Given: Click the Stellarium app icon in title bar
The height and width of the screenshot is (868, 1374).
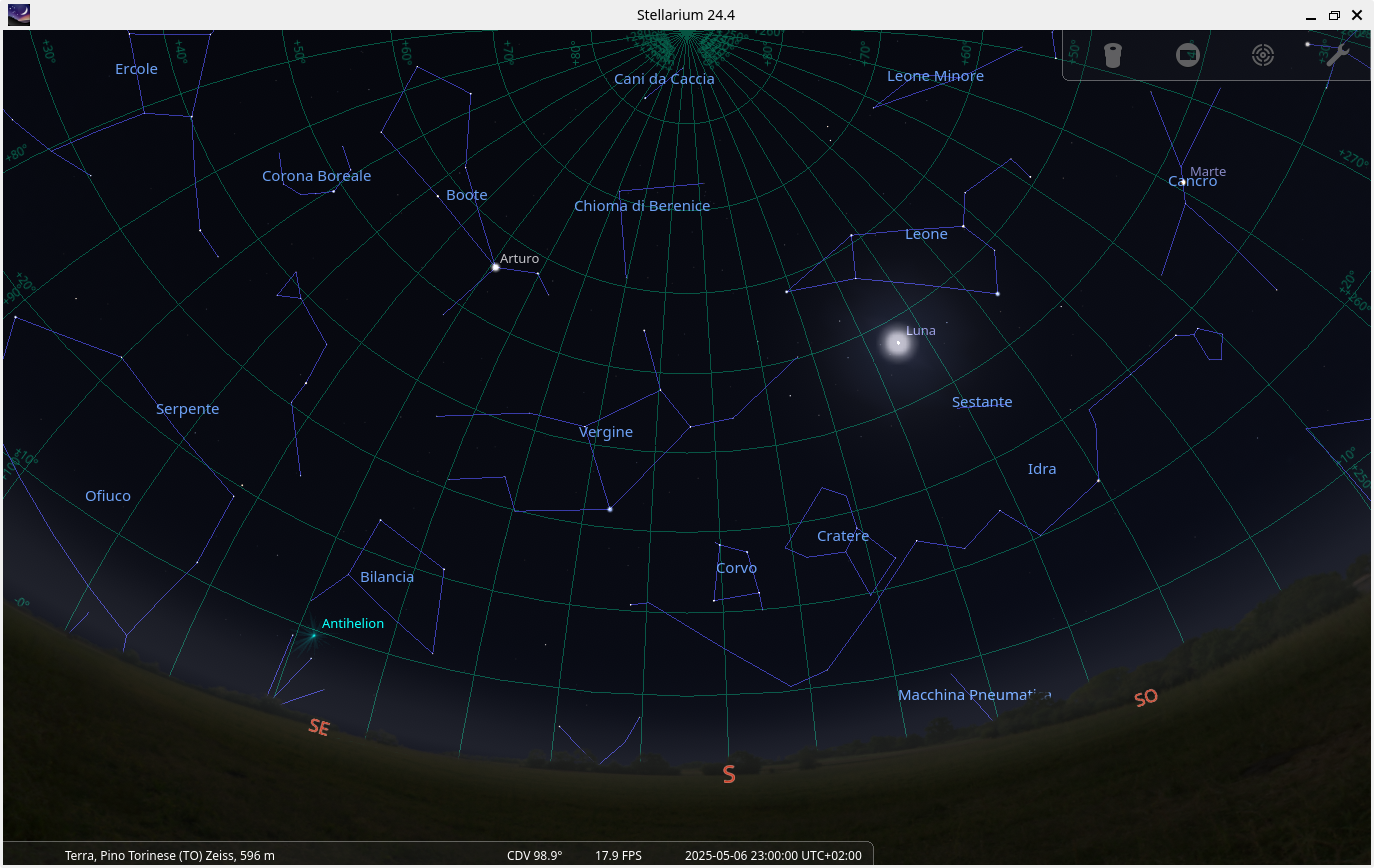Looking at the screenshot, I should coord(18,14).
